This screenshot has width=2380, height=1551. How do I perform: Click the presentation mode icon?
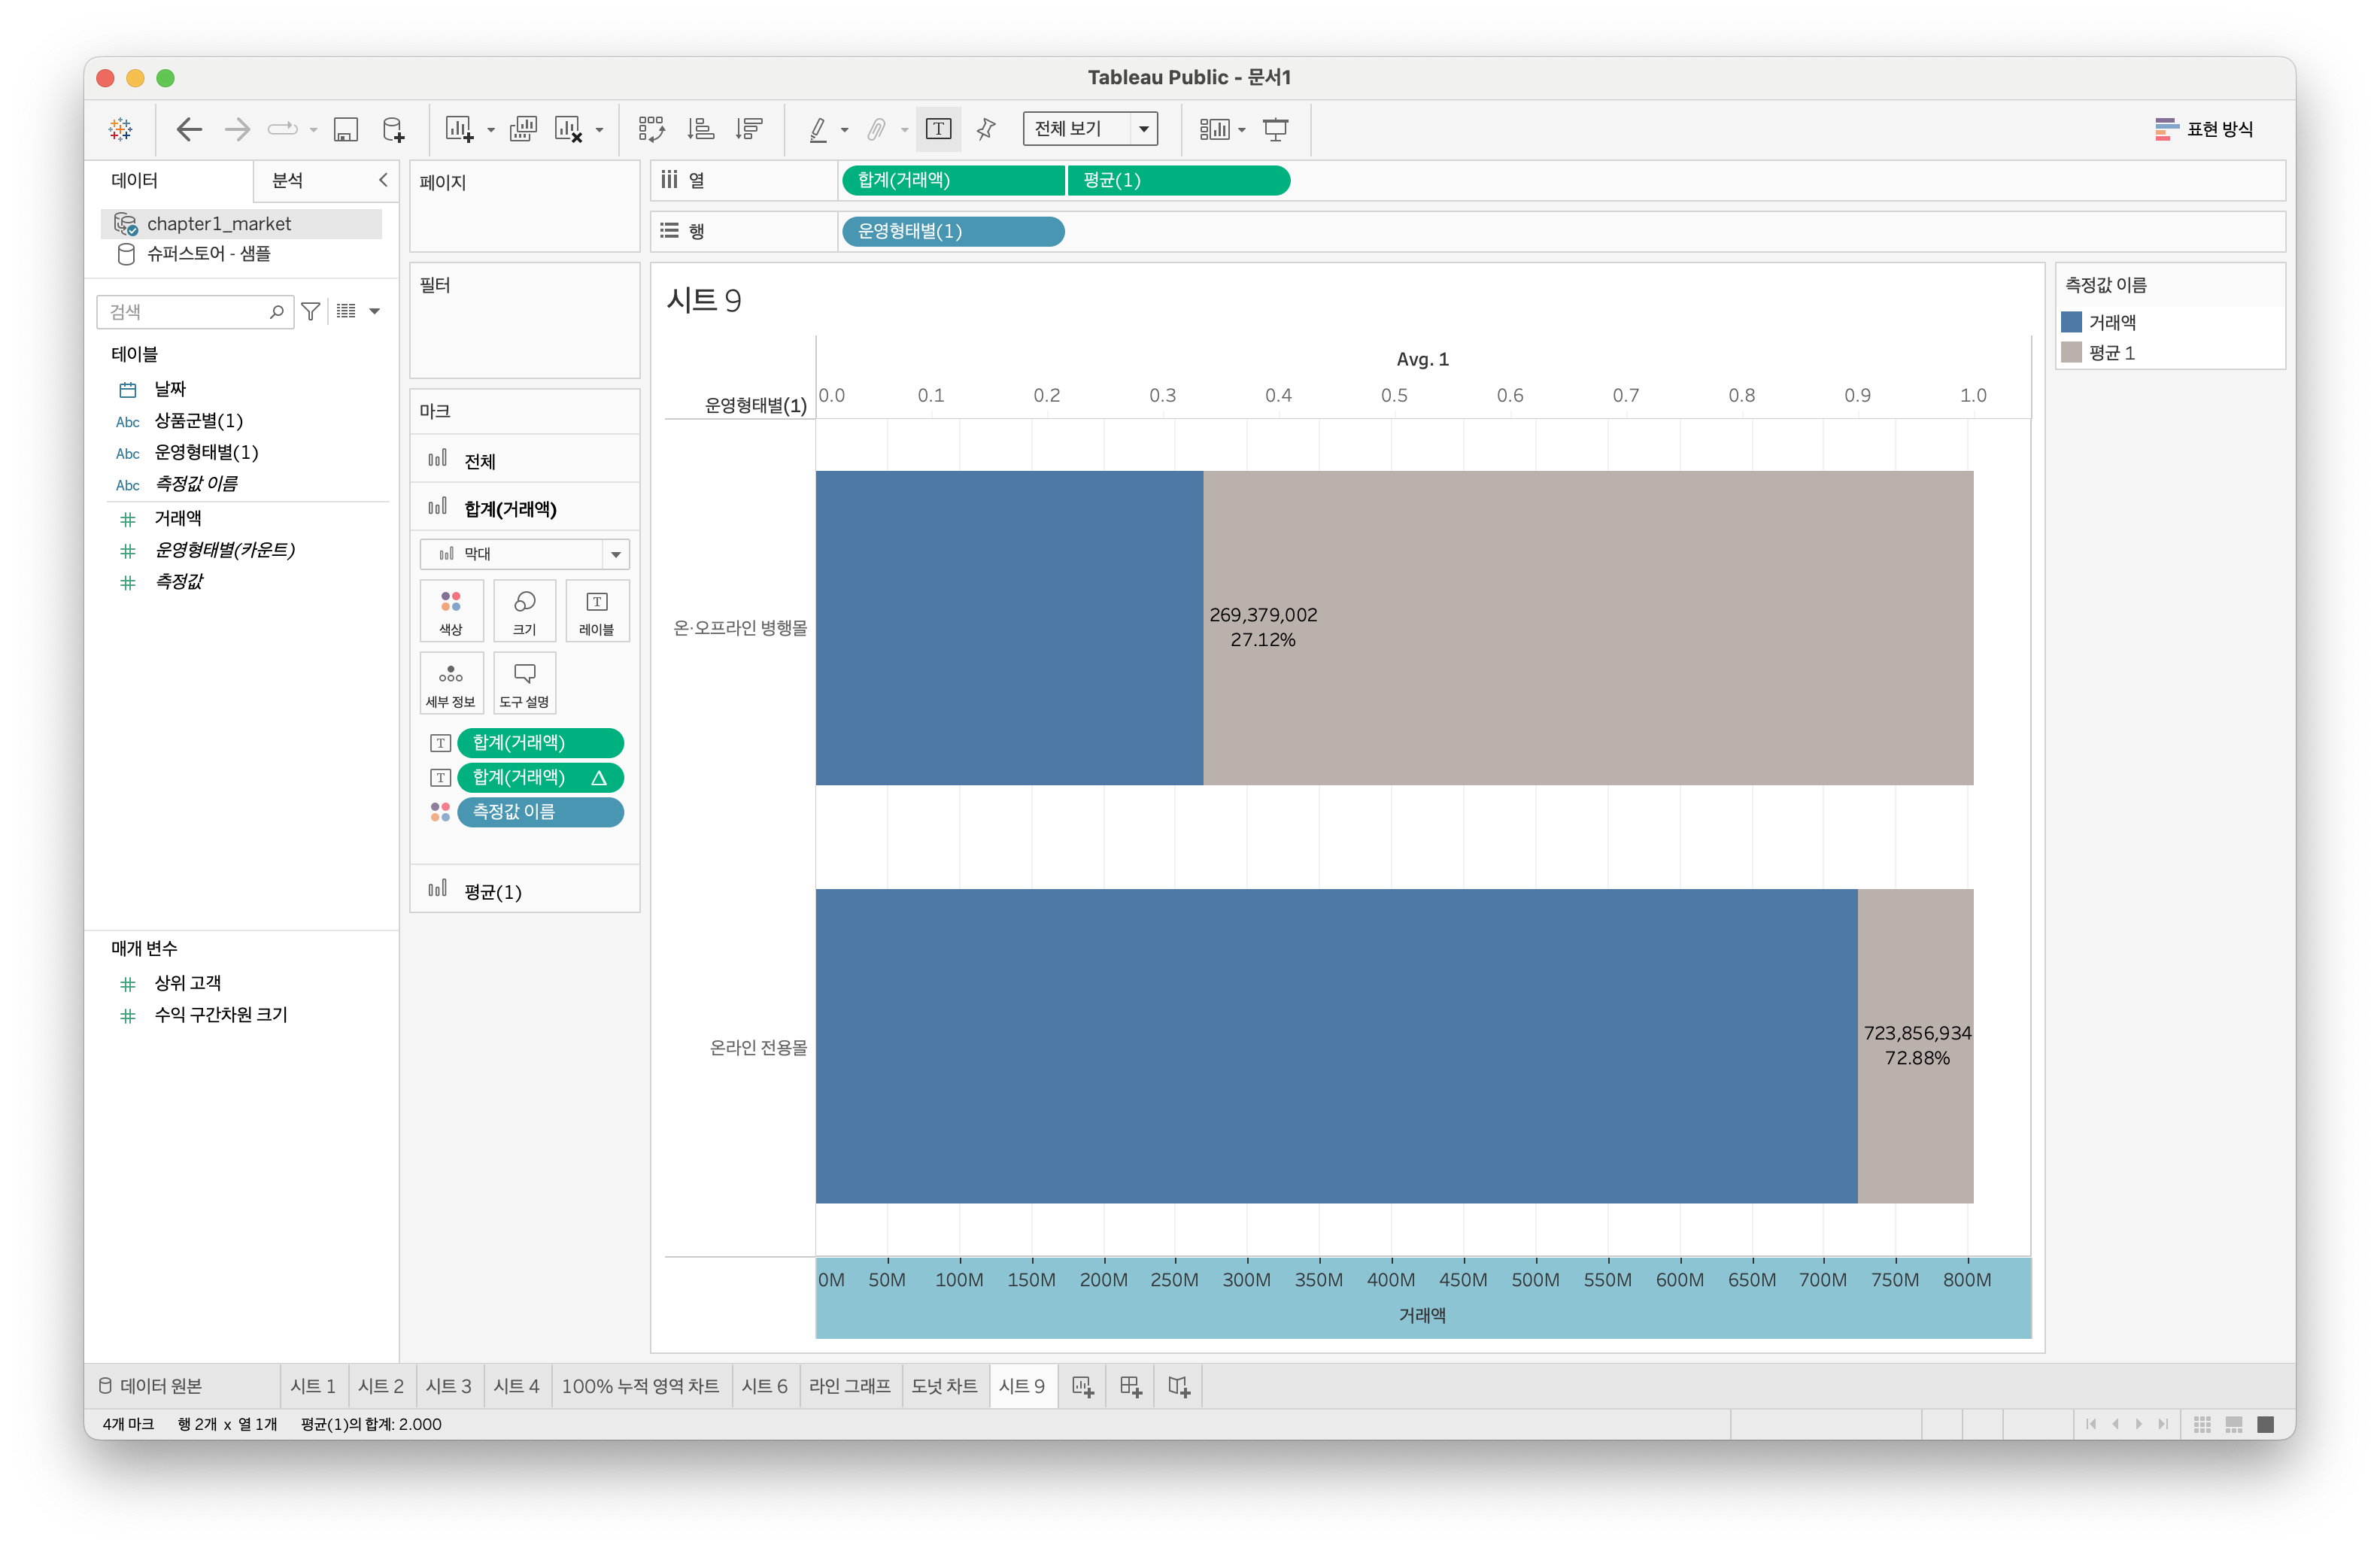tap(1275, 129)
